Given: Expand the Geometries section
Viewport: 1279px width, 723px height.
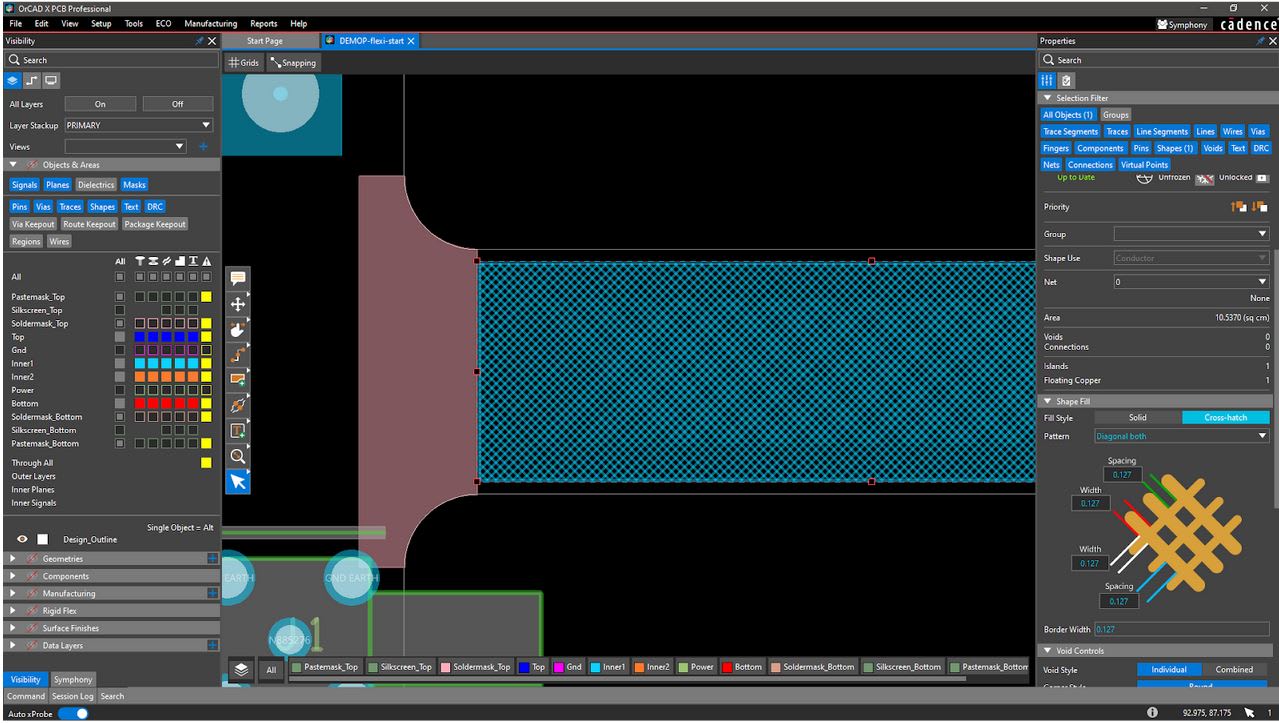Looking at the screenshot, I should coord(14,559).
